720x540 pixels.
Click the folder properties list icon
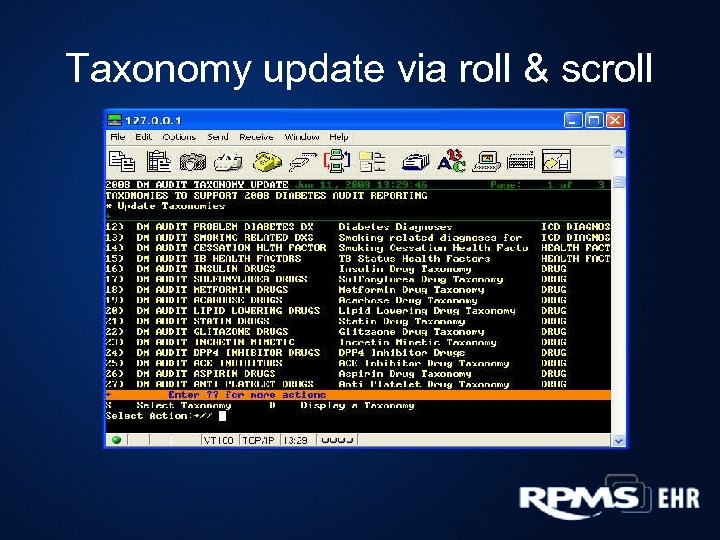[372, 162]
